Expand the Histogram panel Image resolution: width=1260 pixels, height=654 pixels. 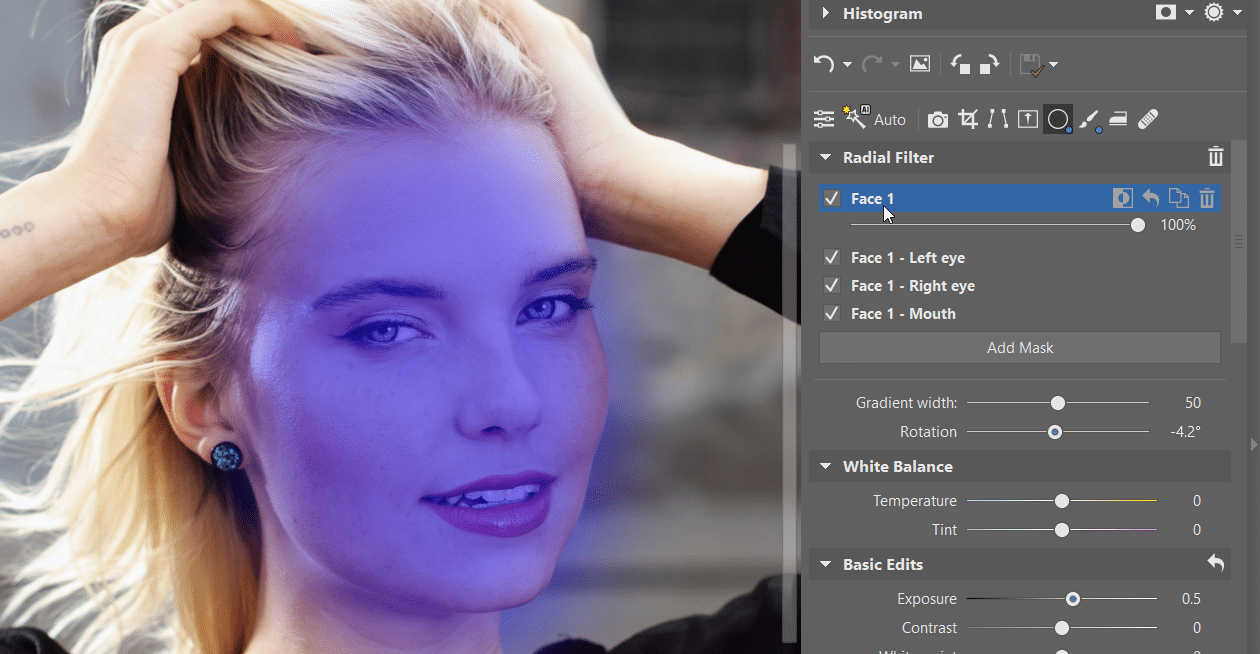click(x=824, y=14)
